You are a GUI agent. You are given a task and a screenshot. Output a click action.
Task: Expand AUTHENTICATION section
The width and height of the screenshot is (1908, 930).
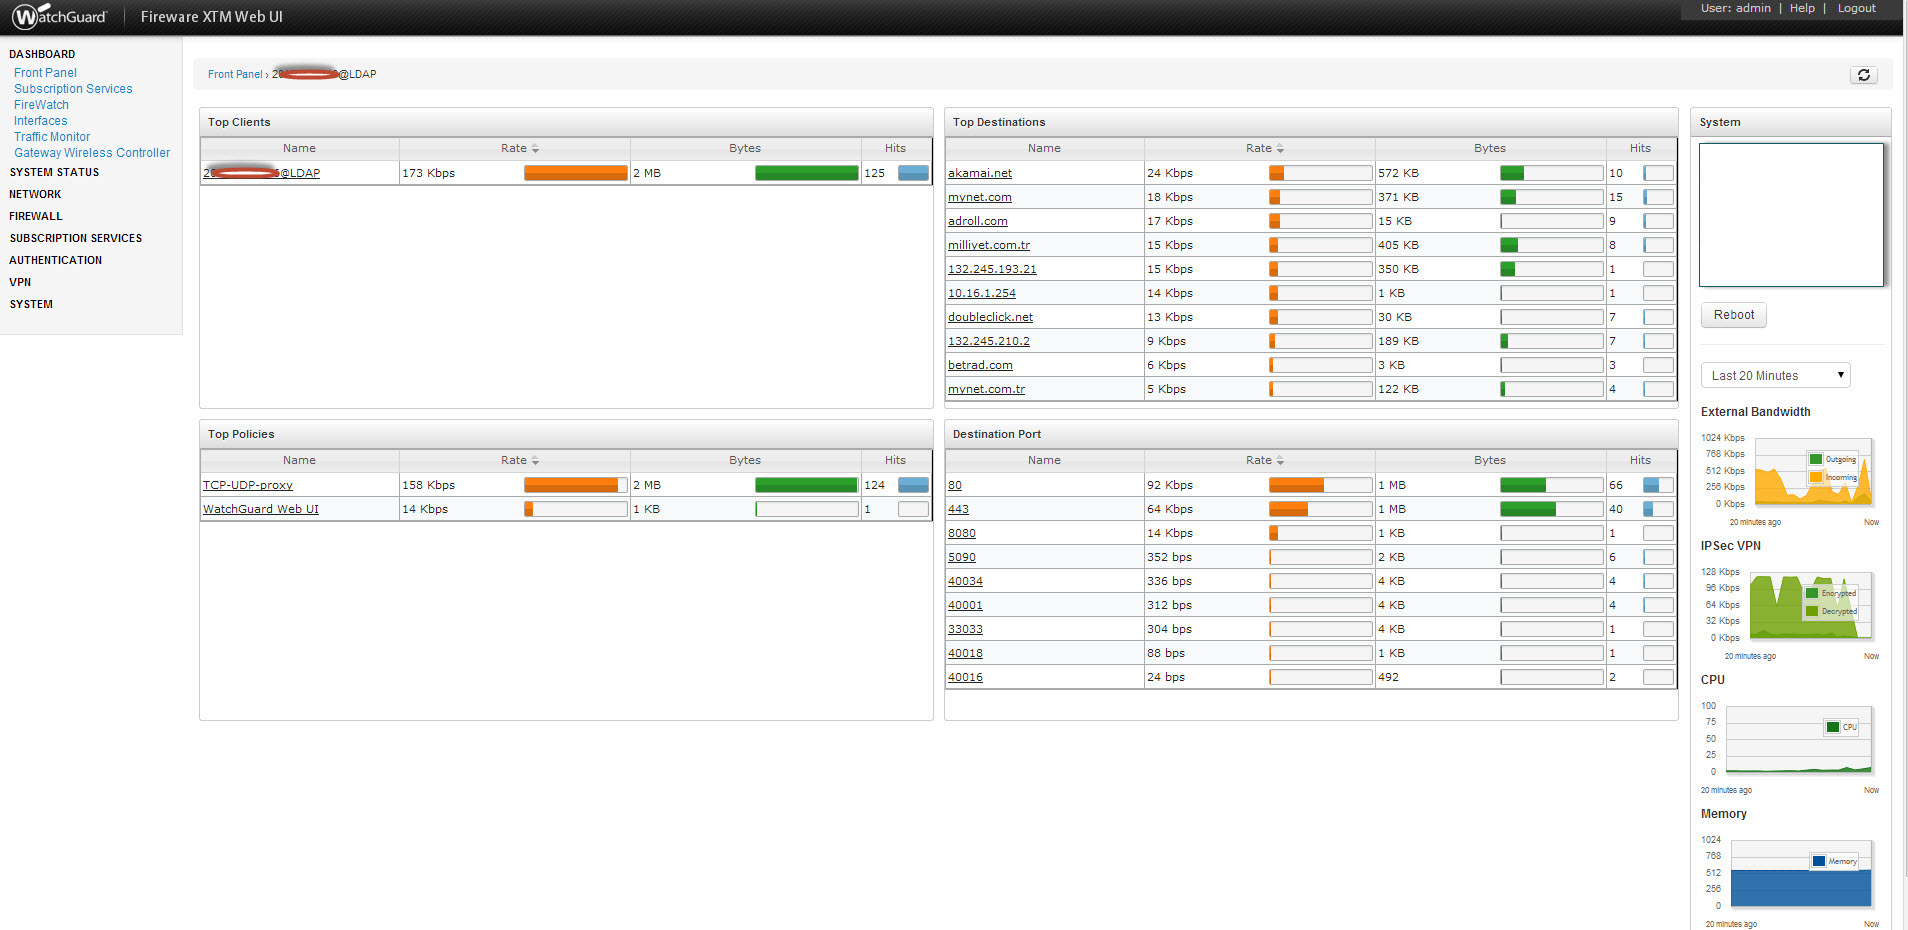pyautogui.click(x=56, y=260)
